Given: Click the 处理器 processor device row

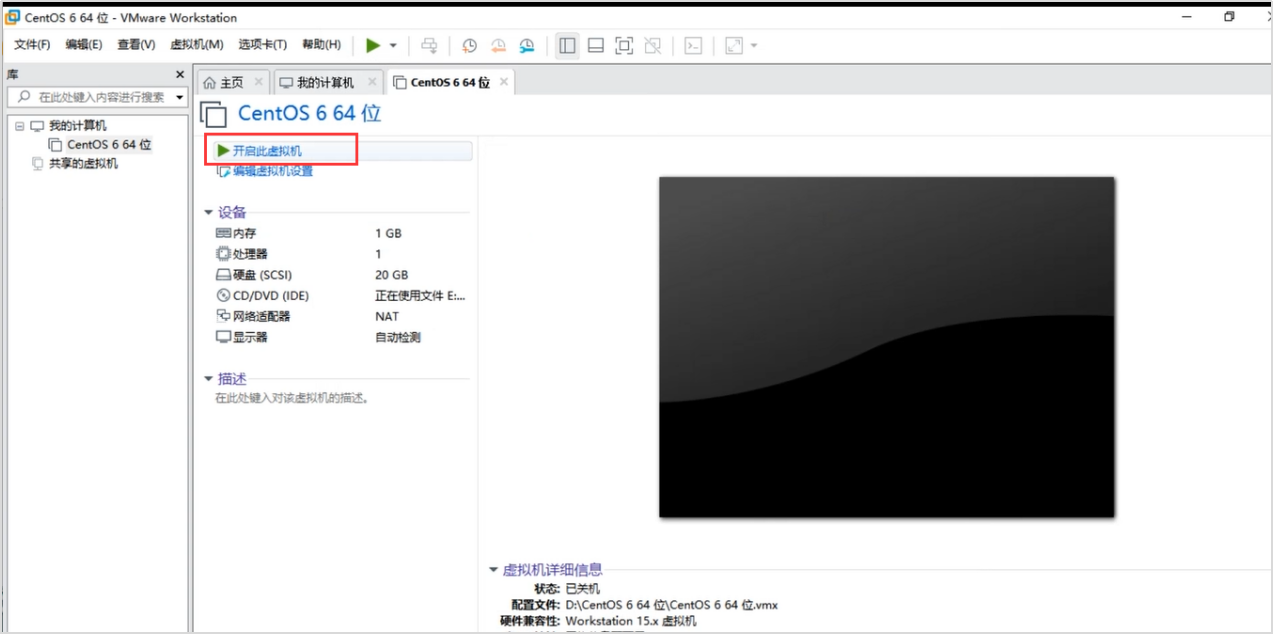Looking at the screenshot, I should [343, 254].
